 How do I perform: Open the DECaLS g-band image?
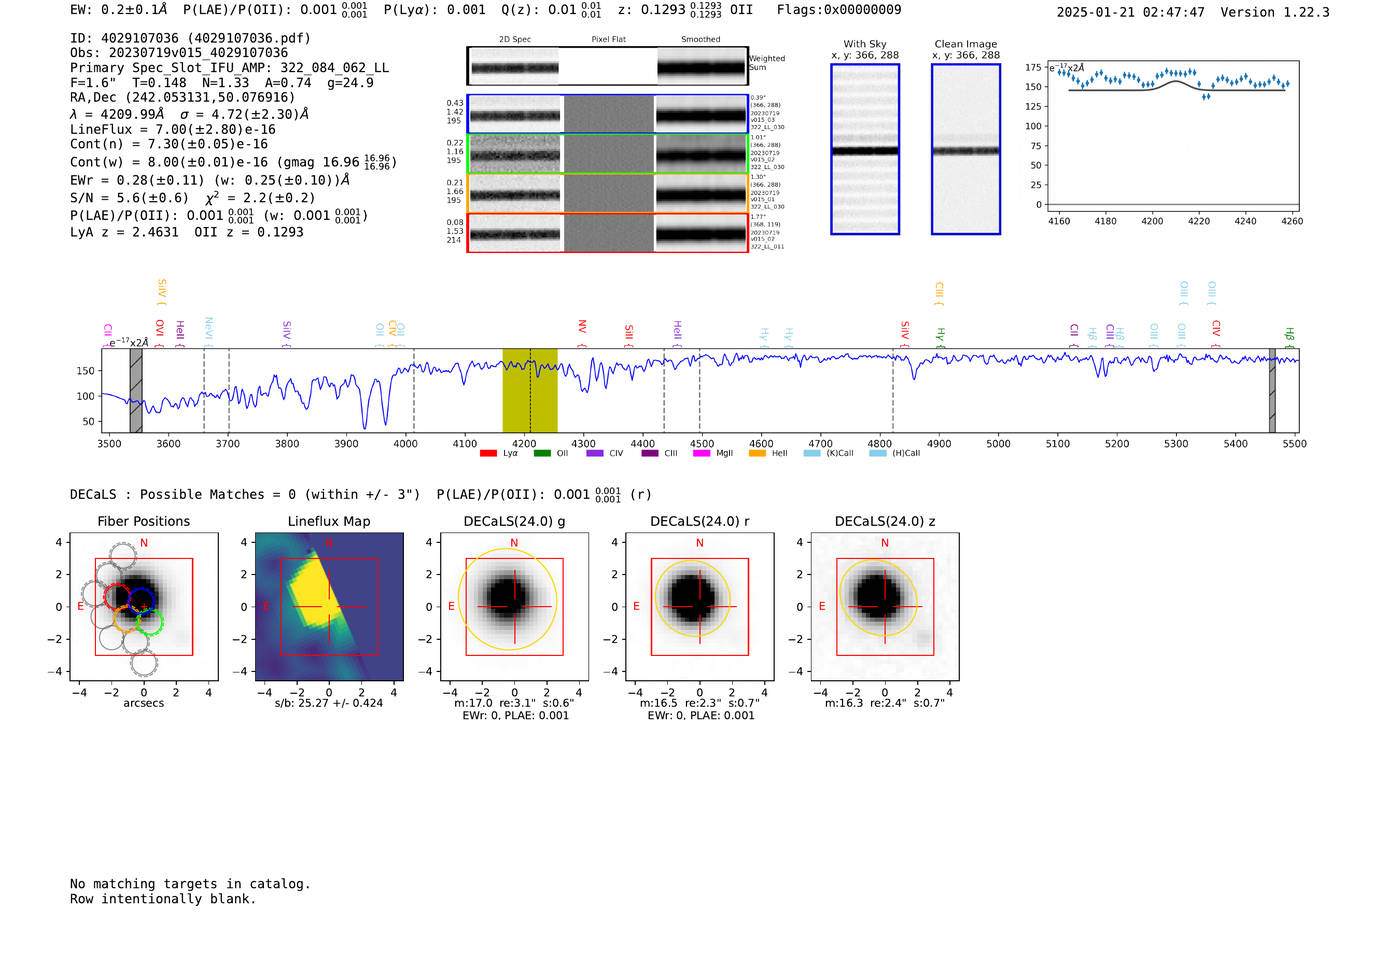point(514,607)
